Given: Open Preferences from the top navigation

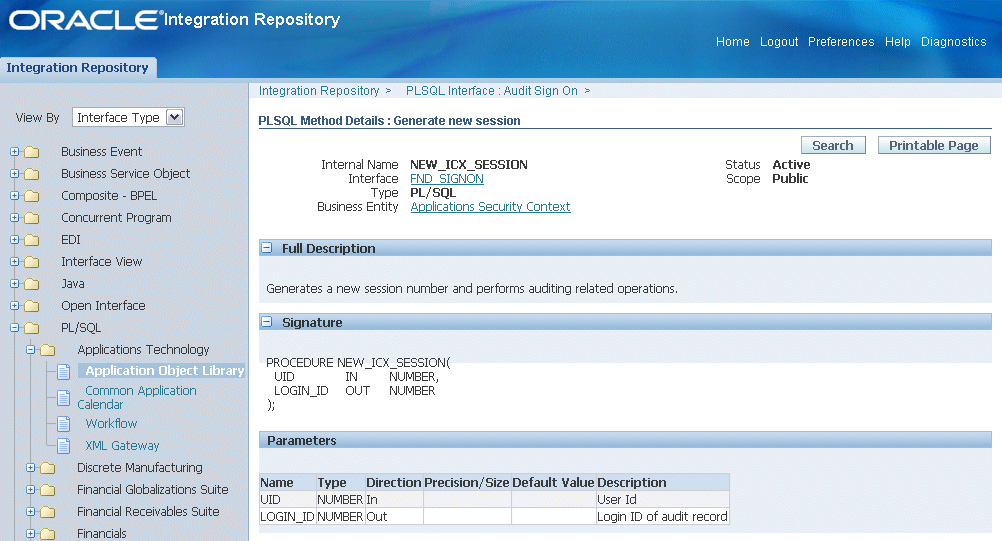Looking at the screenshot, I should click(x=841, y=42).
